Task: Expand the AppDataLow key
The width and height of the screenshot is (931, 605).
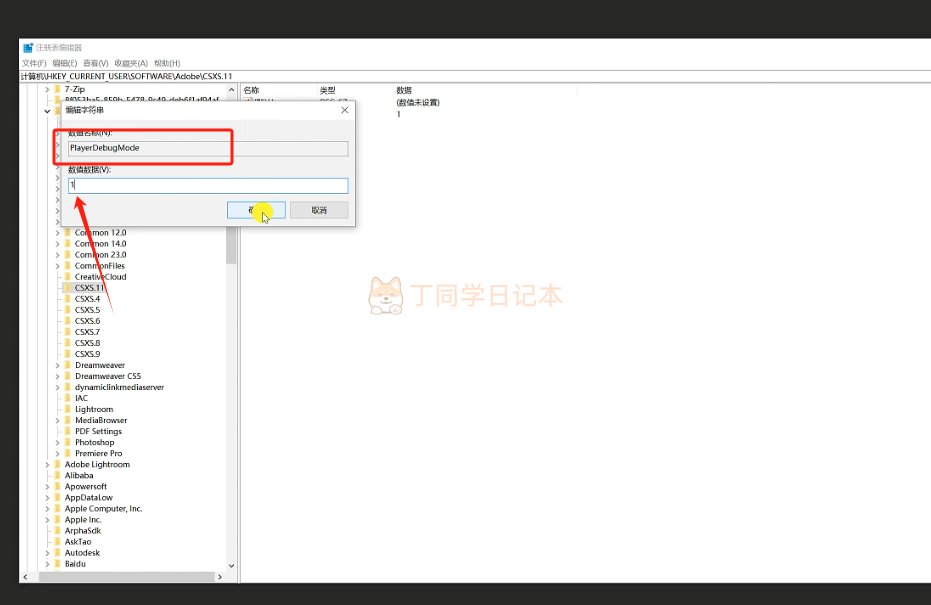Action: [x=48, y=498]
